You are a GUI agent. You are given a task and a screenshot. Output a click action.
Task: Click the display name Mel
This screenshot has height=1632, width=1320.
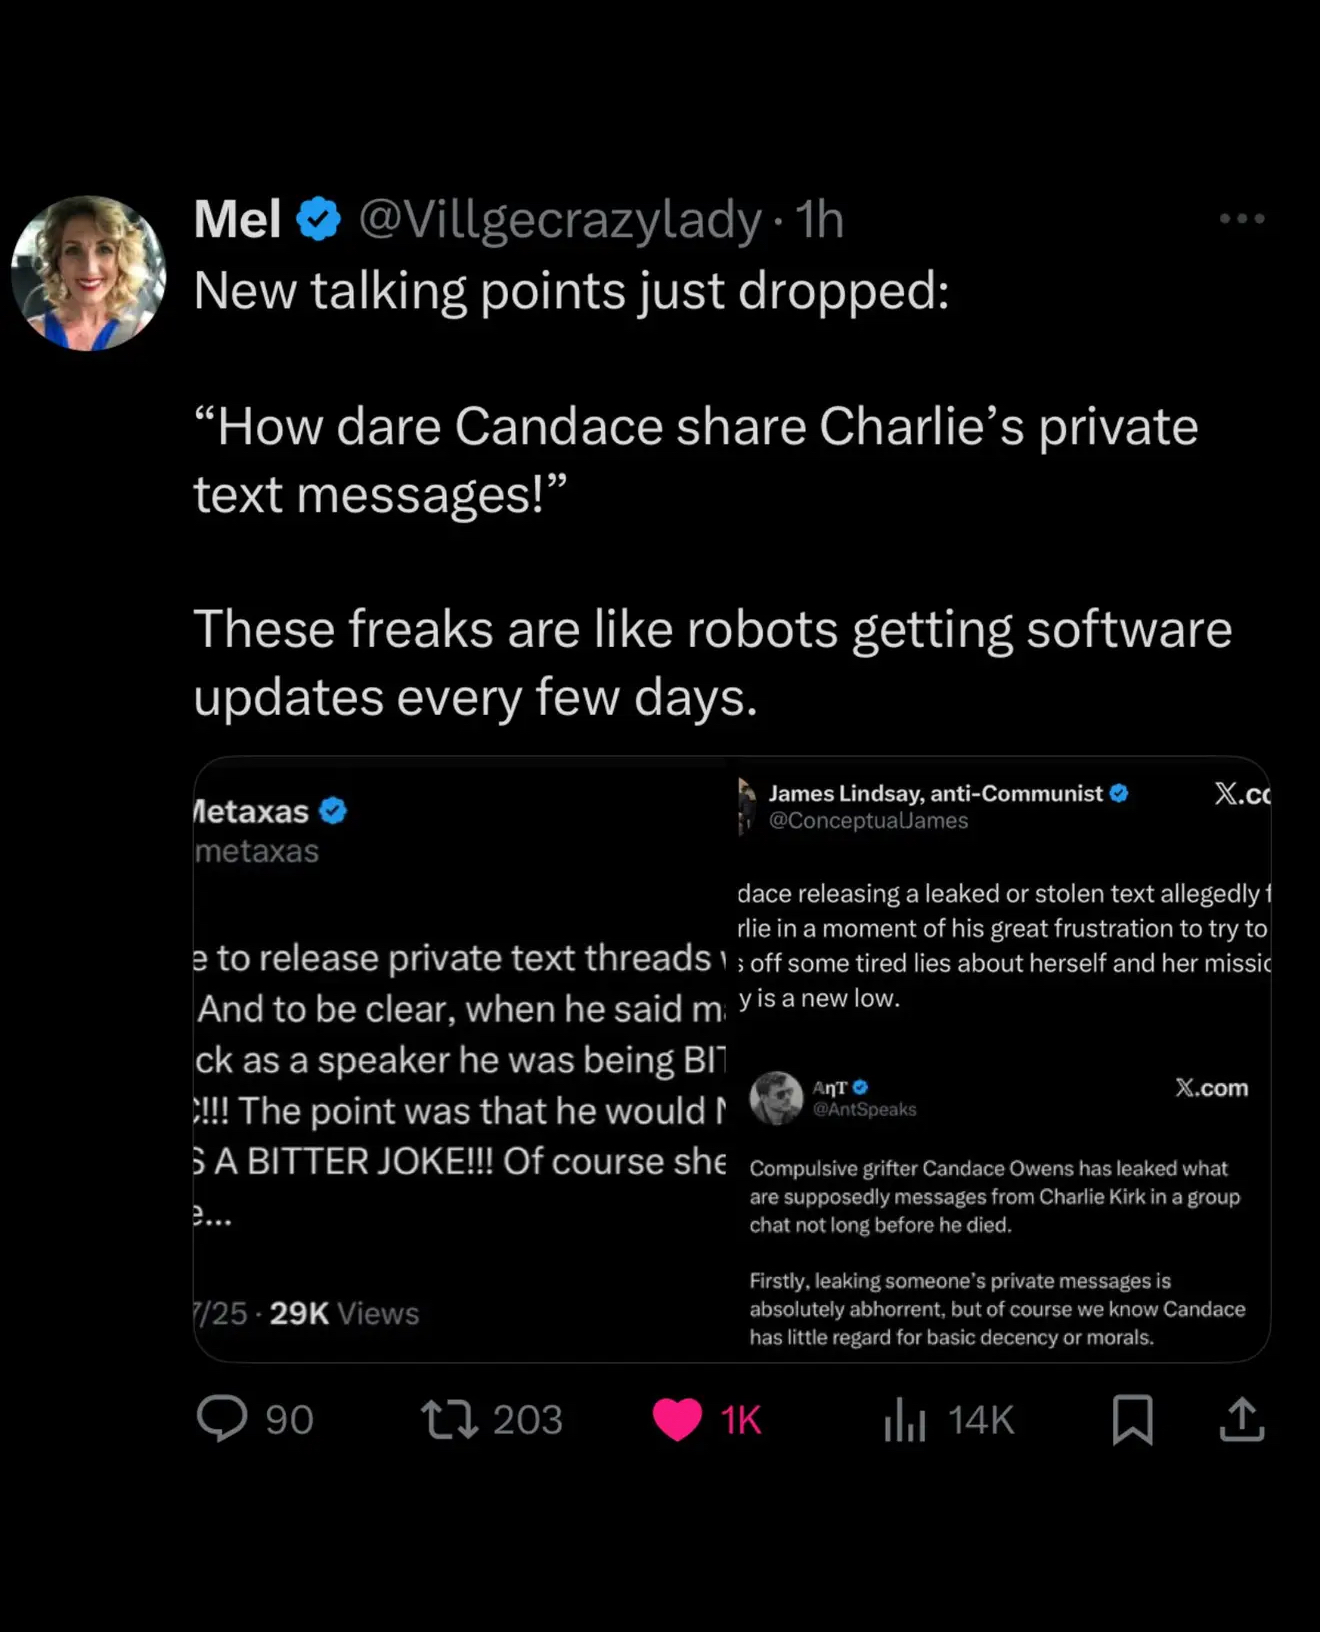237,219
